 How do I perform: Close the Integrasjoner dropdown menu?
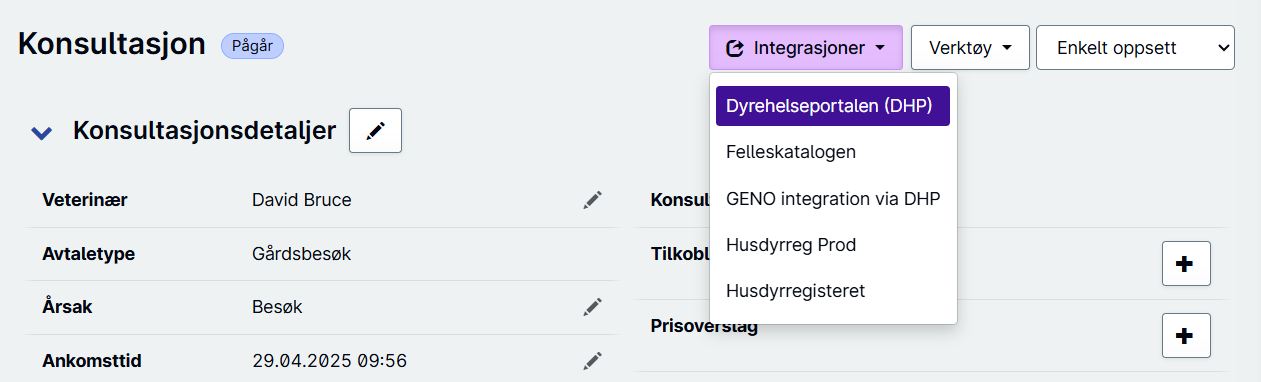806,47
